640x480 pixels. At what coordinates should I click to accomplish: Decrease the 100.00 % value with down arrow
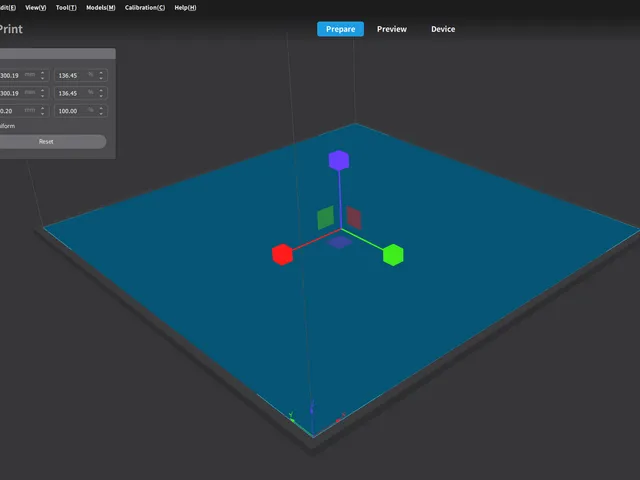pos(101,113)
